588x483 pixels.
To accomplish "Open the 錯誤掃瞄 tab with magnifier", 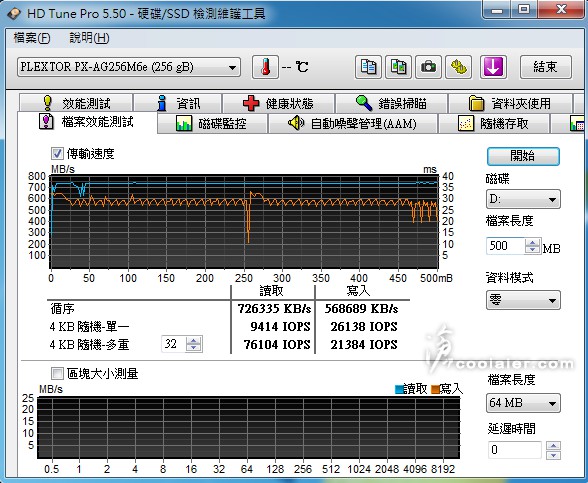I will click(391, 103).
